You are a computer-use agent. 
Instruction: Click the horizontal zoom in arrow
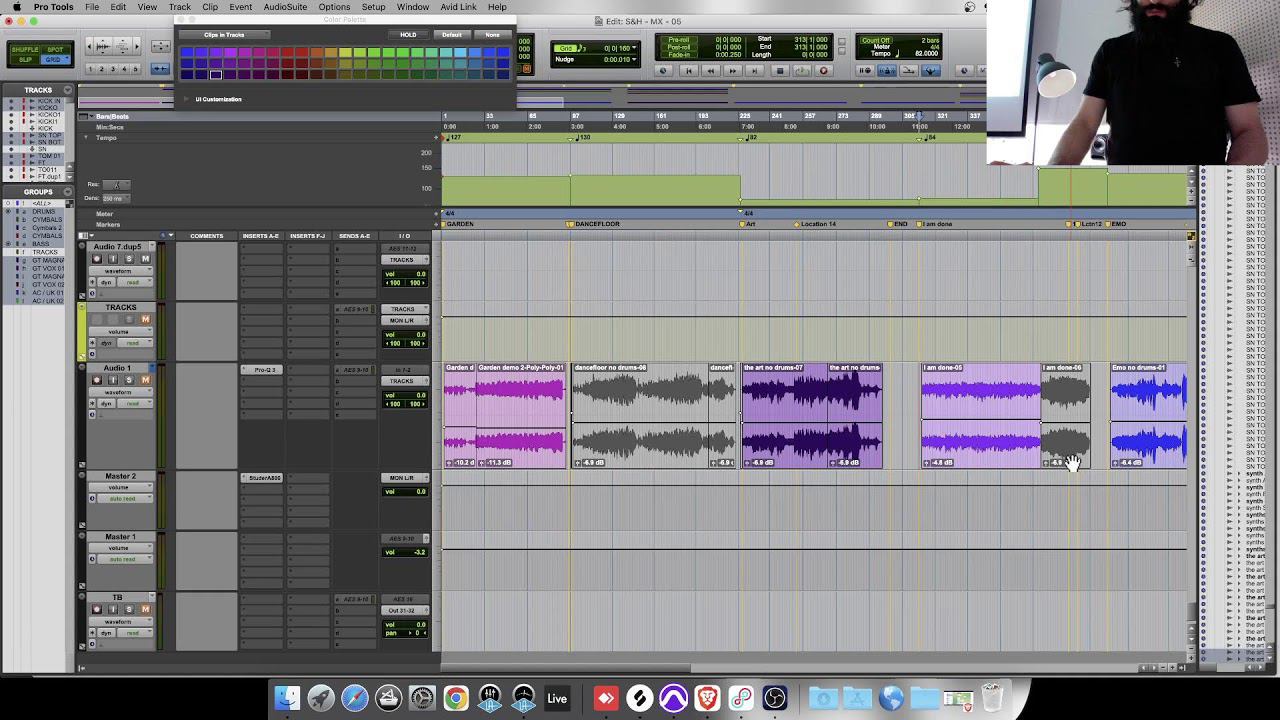click(x=136, y=47)
